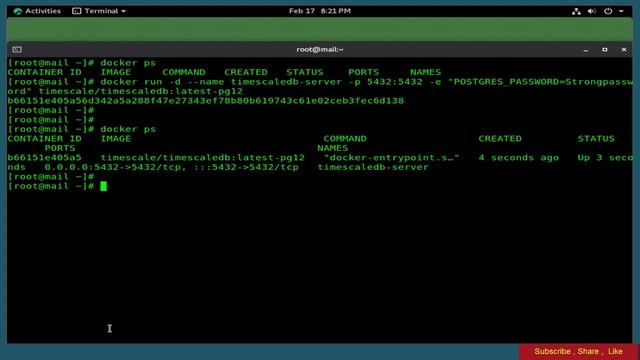Maximize the terminal window
Image resolution: width=640 pixels, height=360 pixels.
[x=604, y=49]
